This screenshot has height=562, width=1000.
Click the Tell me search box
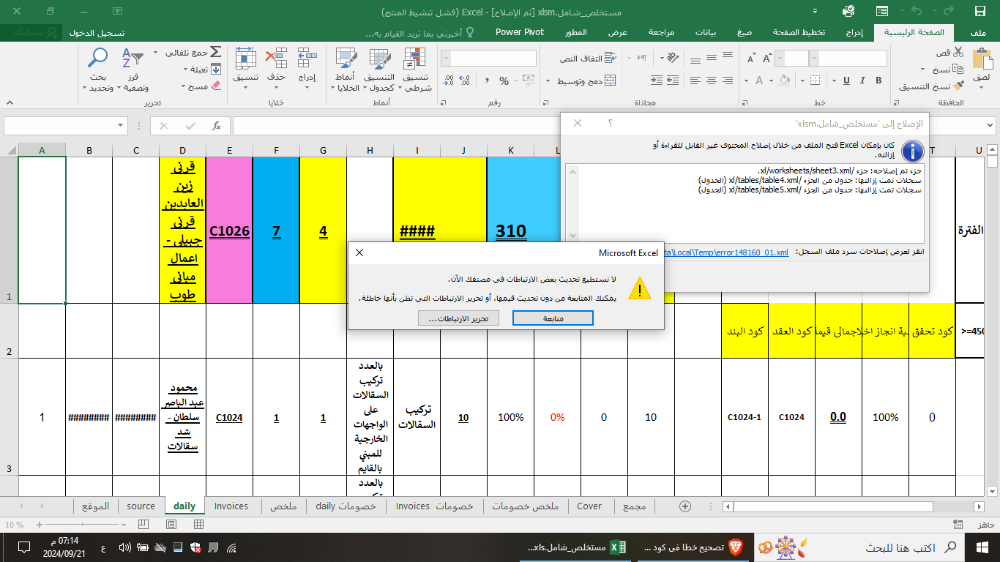(x=418, y=33)
